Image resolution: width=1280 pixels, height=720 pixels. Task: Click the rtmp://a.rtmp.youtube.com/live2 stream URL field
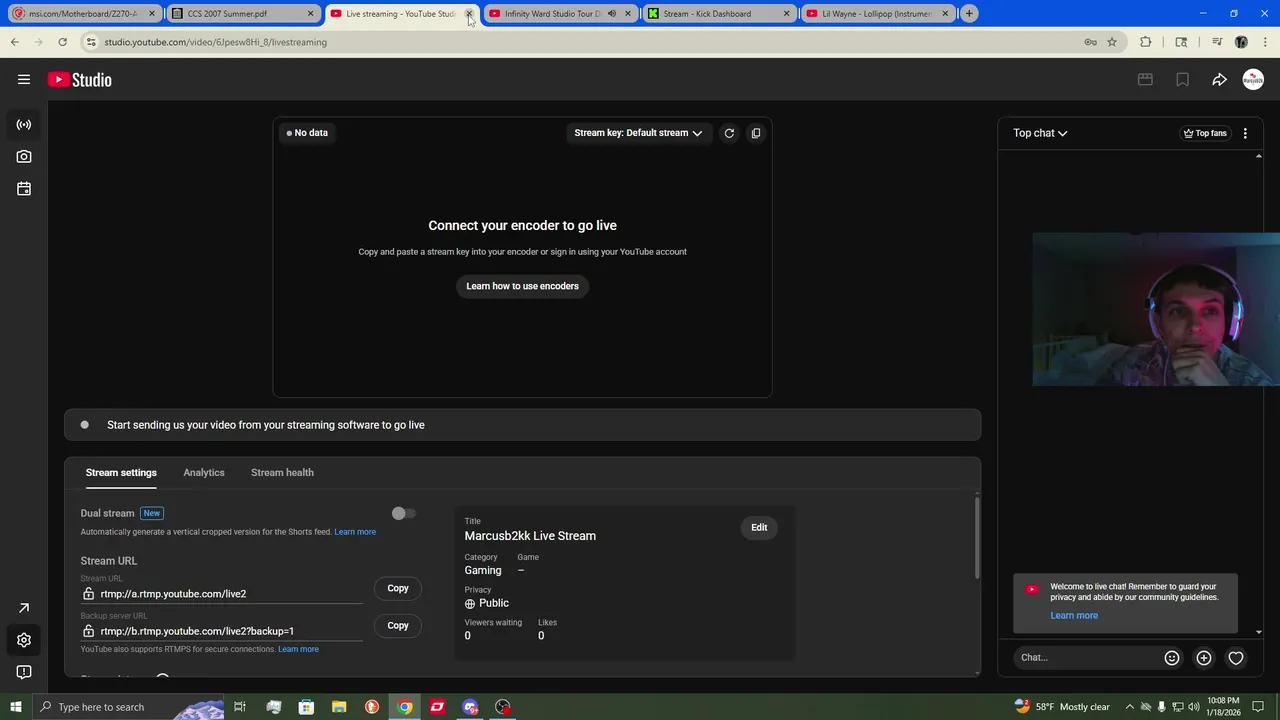click(x=222, y=594)
